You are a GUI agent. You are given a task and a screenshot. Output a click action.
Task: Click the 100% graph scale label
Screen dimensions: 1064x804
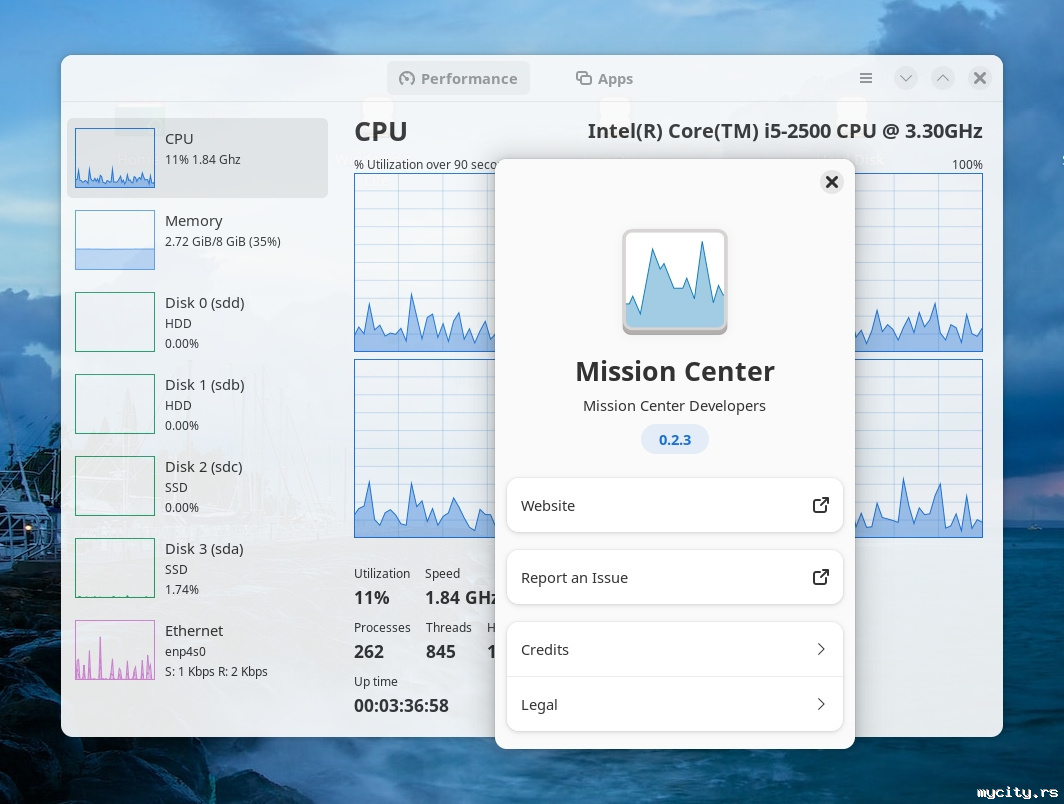click(967, 164)
